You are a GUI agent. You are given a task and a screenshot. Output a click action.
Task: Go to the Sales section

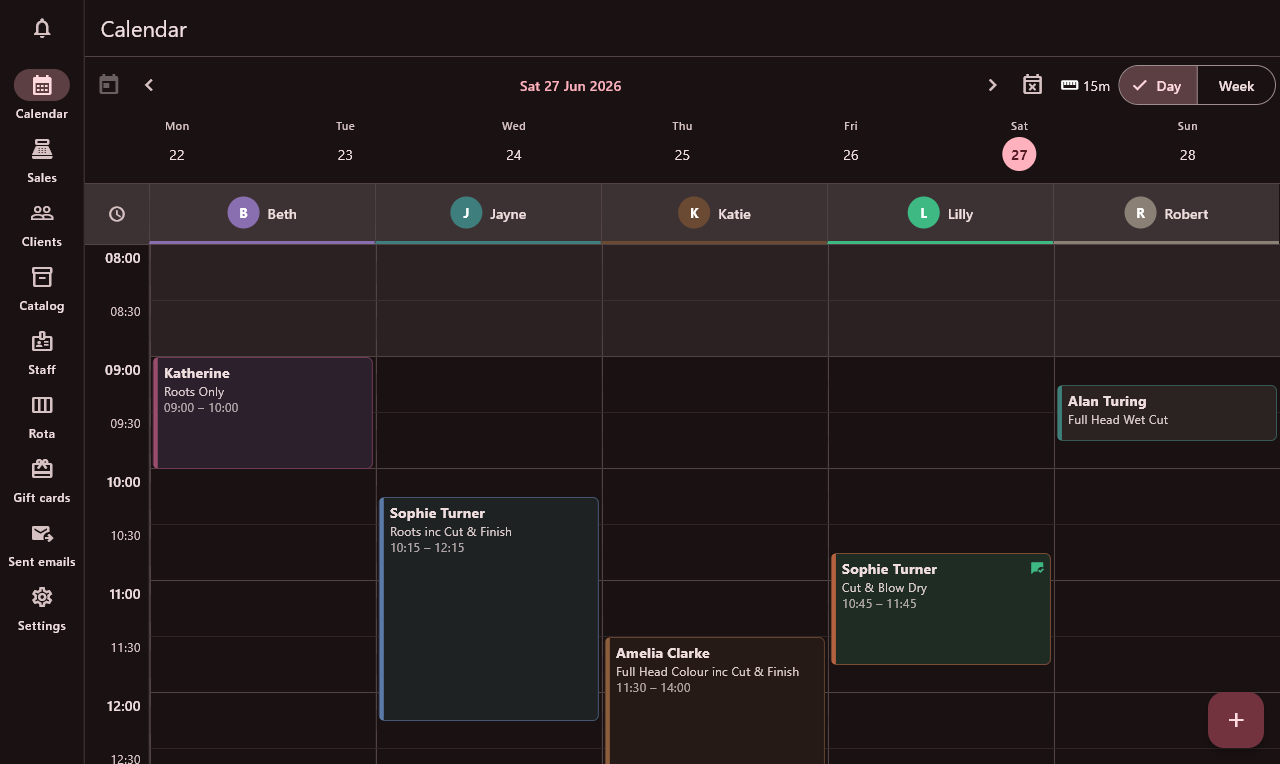(42, 160)
